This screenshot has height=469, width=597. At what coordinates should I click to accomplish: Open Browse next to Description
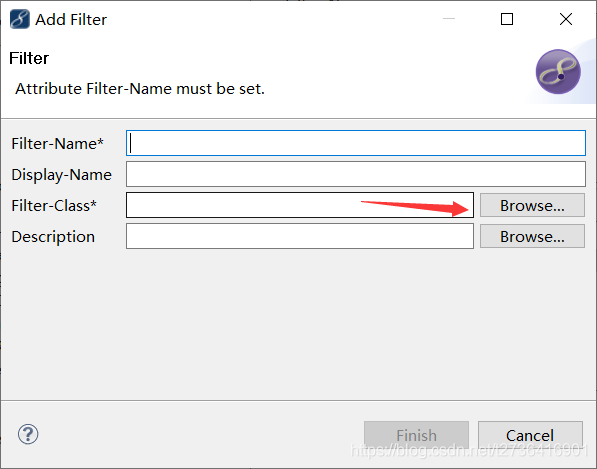(532, 236)
